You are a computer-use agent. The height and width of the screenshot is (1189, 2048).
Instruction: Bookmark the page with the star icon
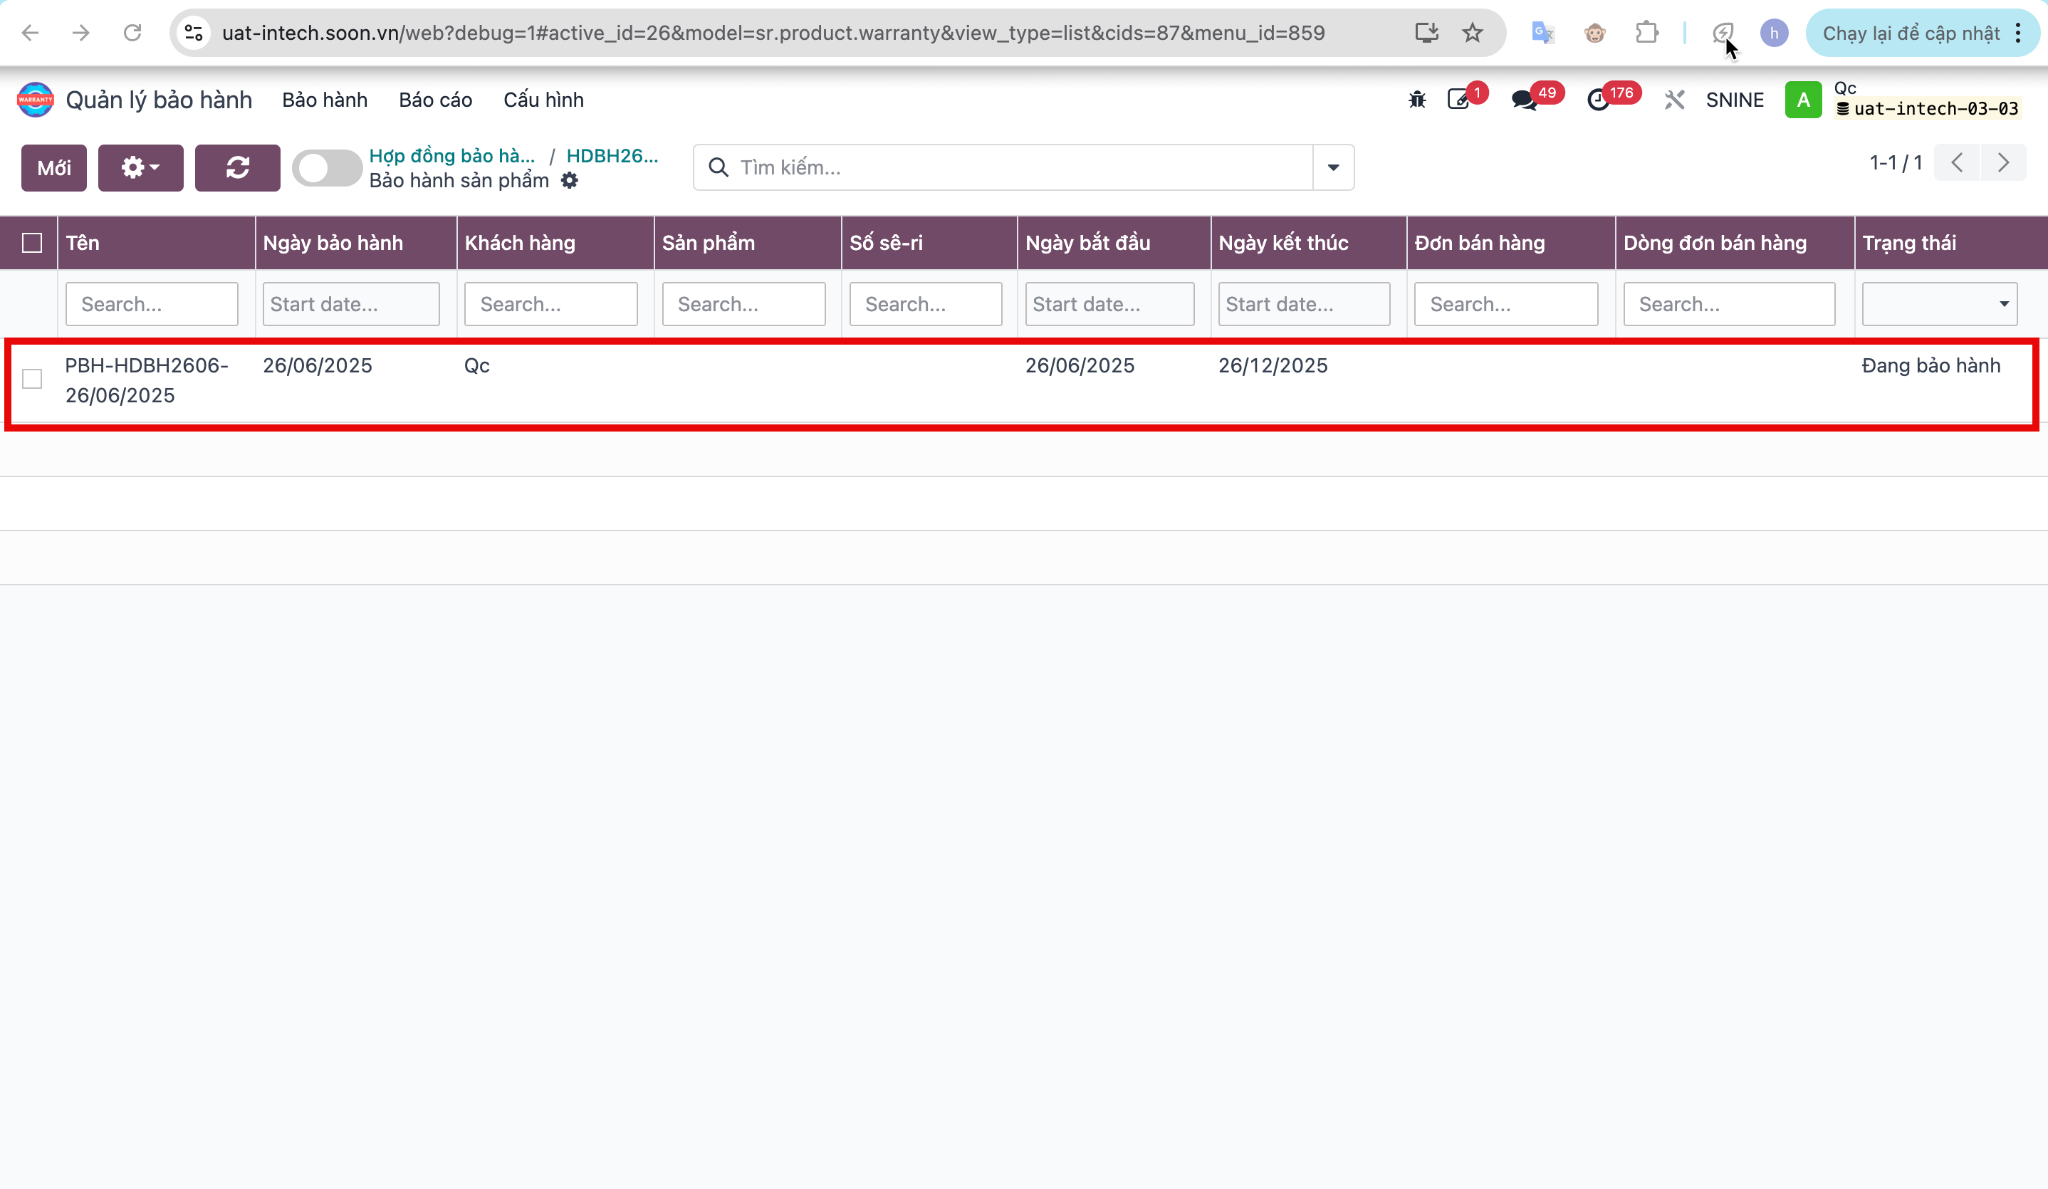pyautogui.click(x=1472, y=33)
